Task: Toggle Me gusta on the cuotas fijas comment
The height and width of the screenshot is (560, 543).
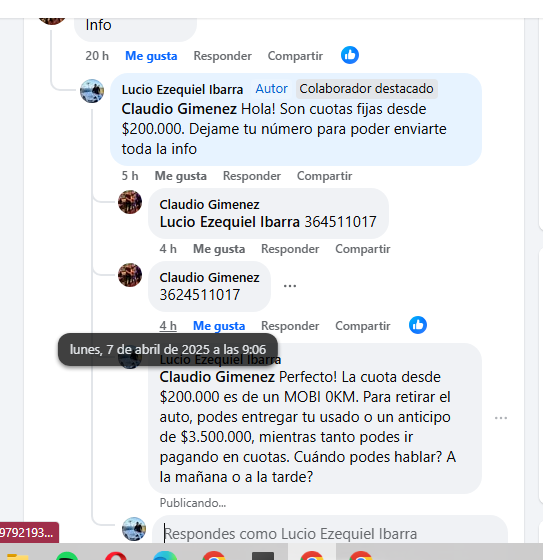Action: pyautogui.click(x=180, y=176)
